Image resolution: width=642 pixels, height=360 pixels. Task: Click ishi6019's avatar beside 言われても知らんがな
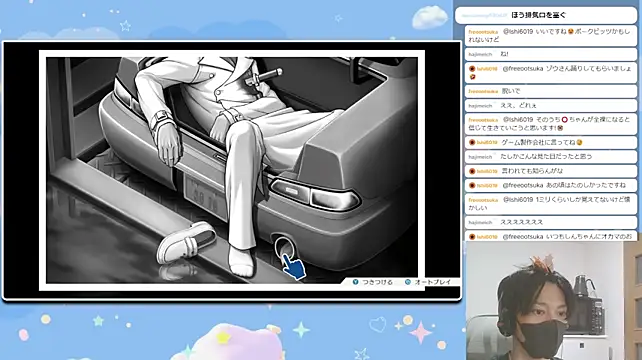(472, 171)
